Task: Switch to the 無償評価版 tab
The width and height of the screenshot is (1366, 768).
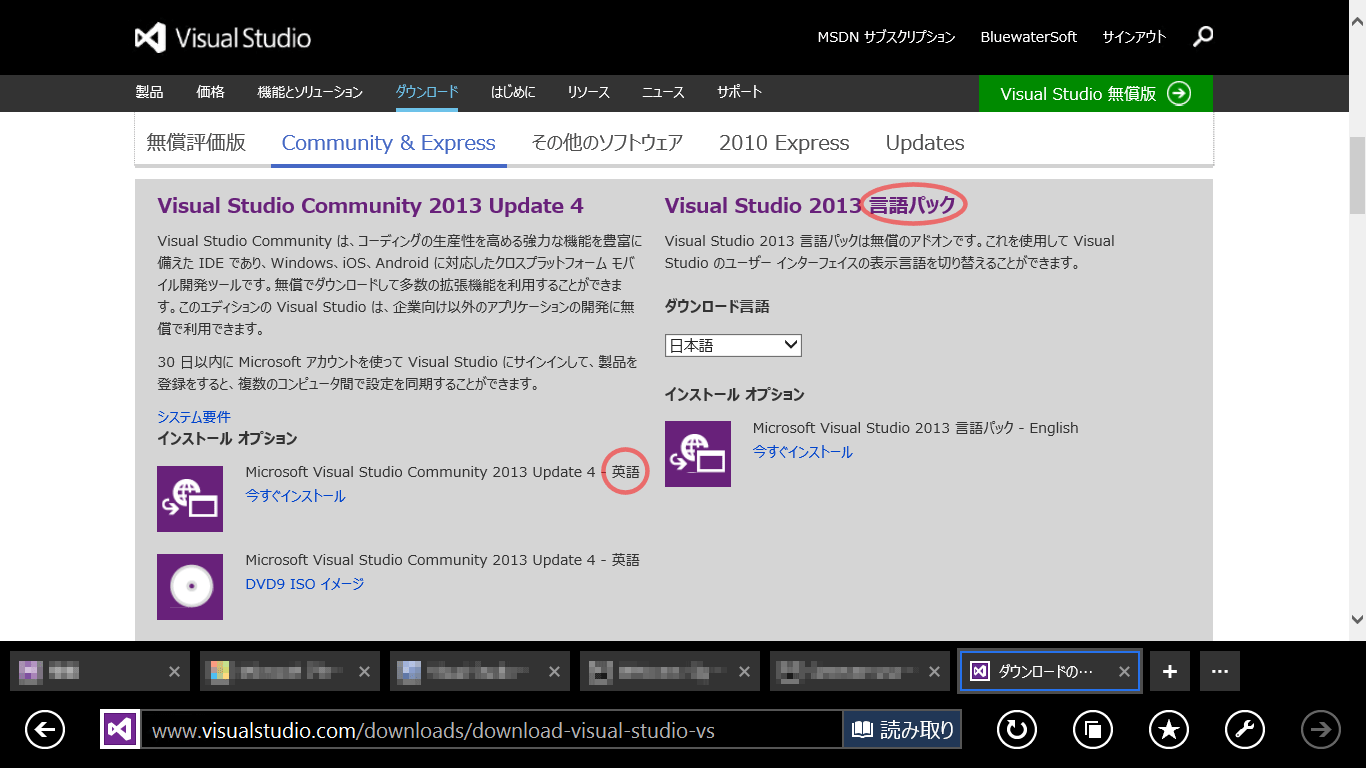Action: [196, 143]
